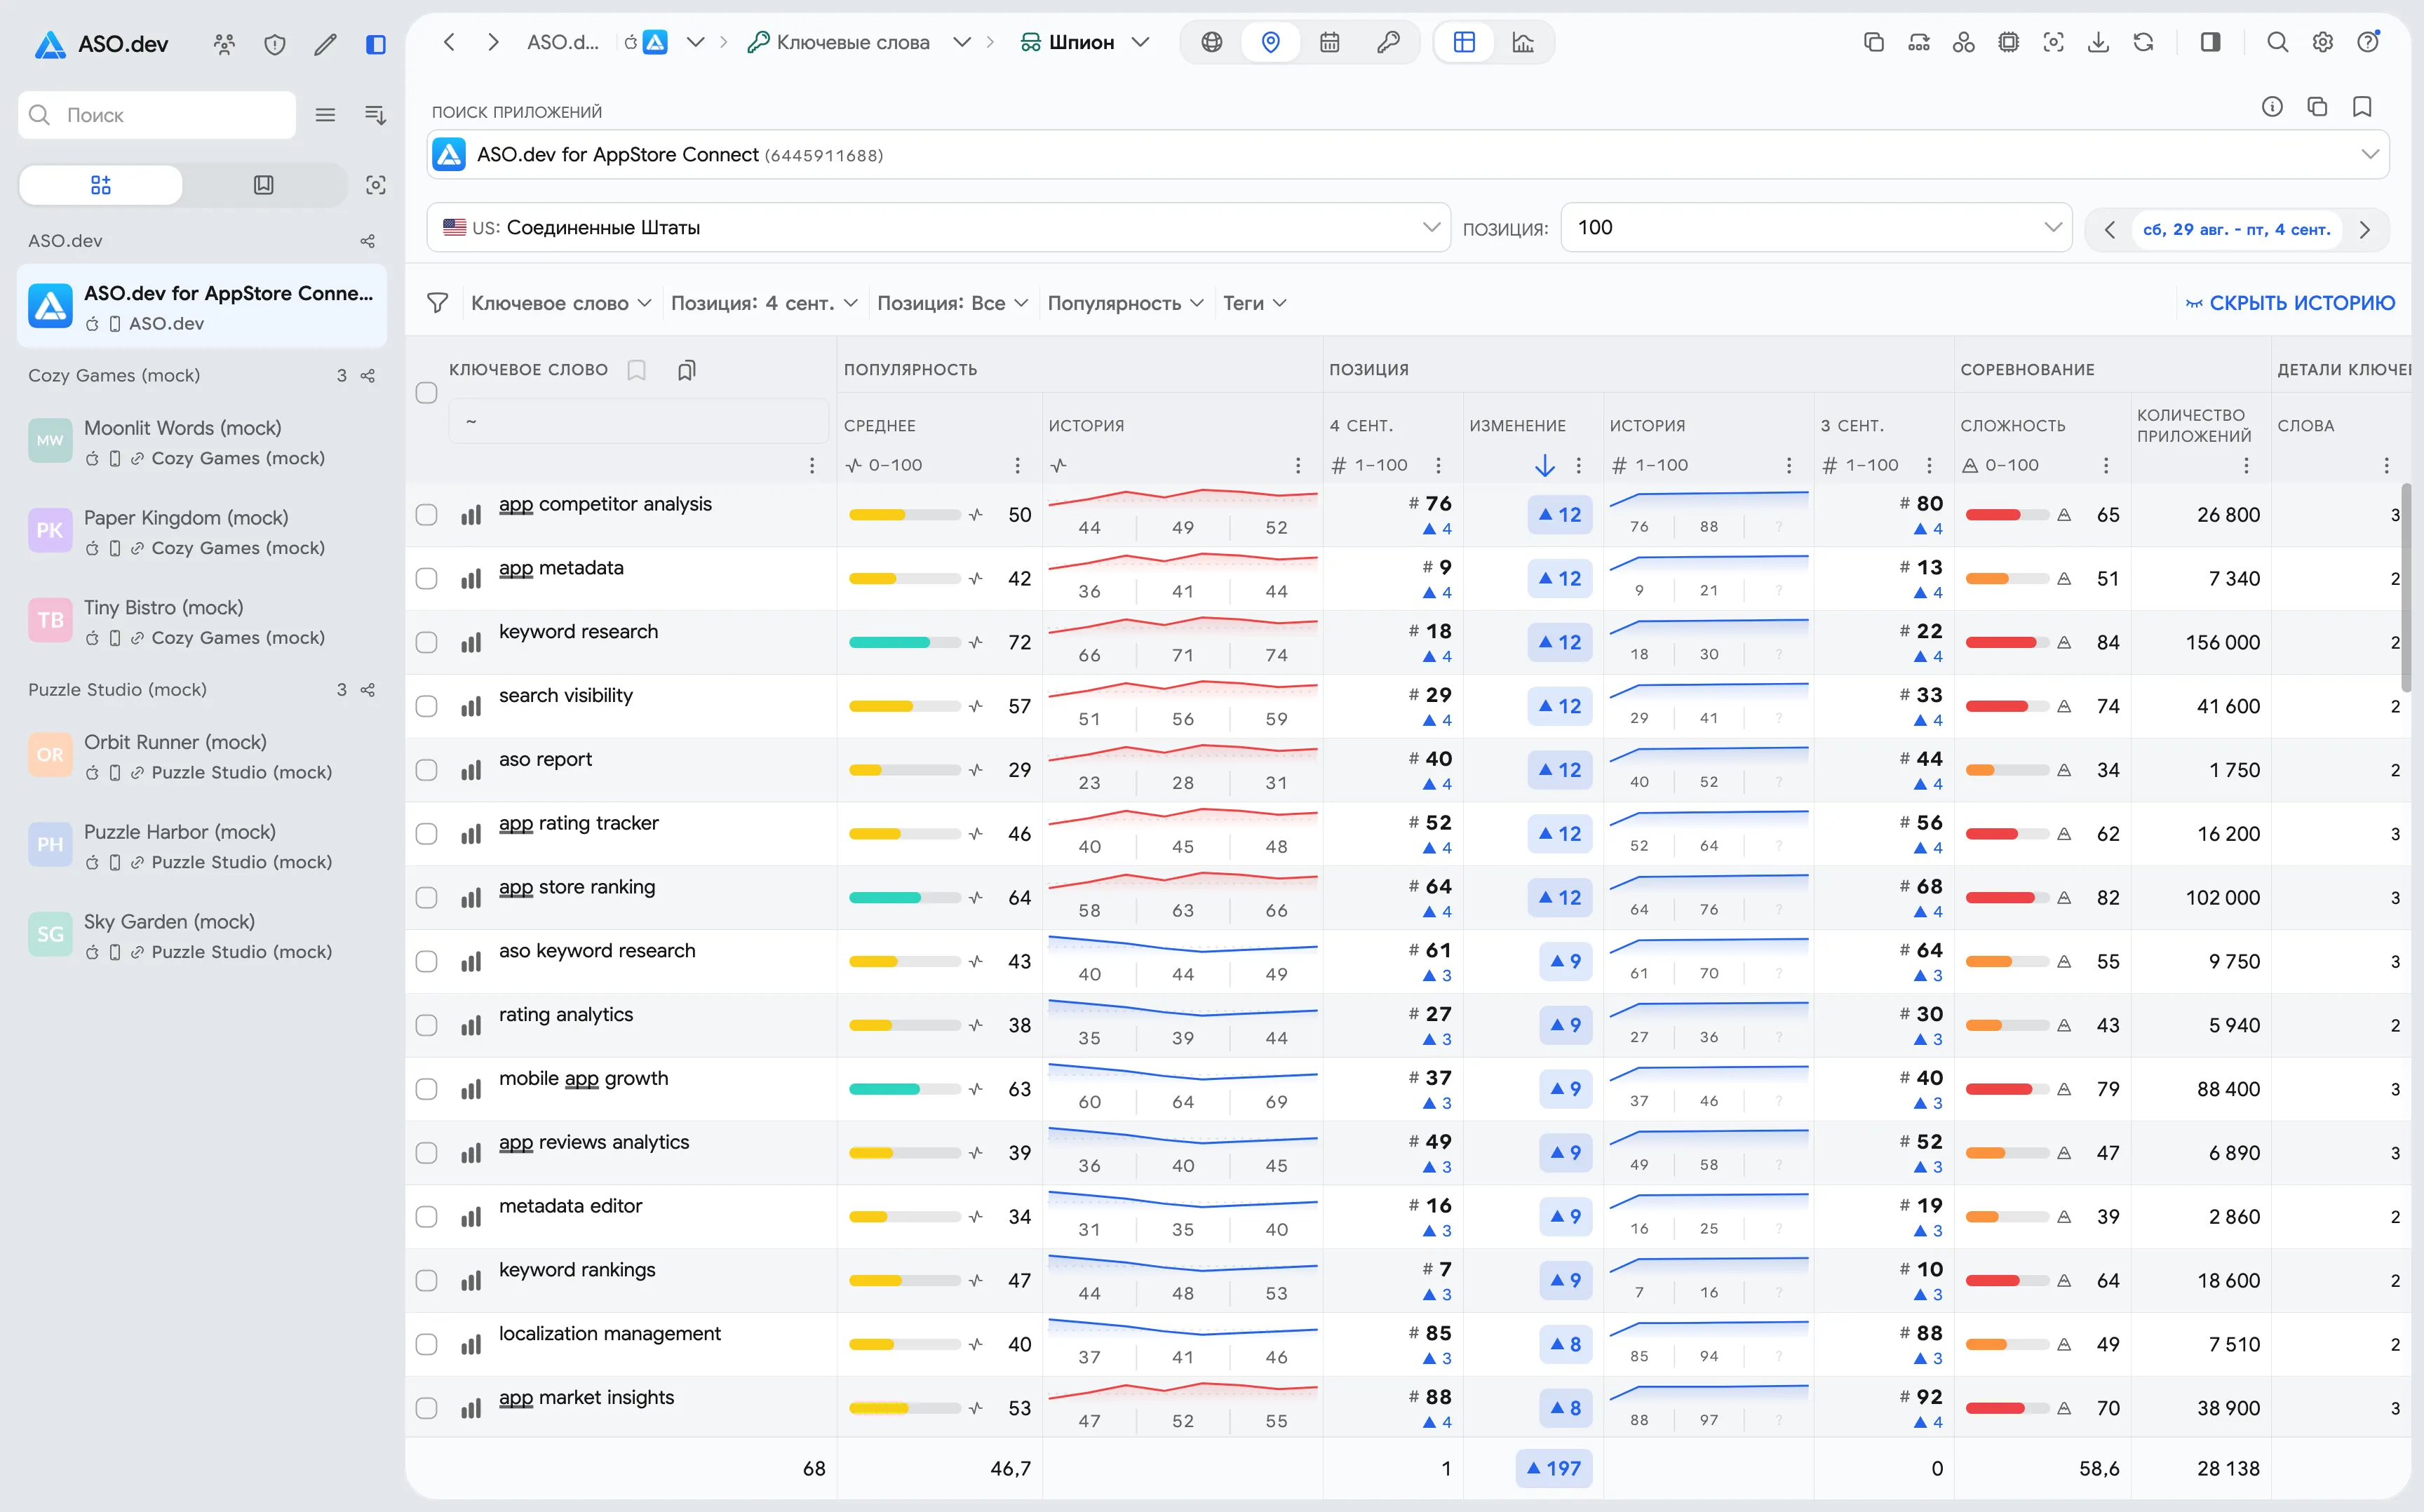Go to previous date range arrow

click(x=2109, y=230)
